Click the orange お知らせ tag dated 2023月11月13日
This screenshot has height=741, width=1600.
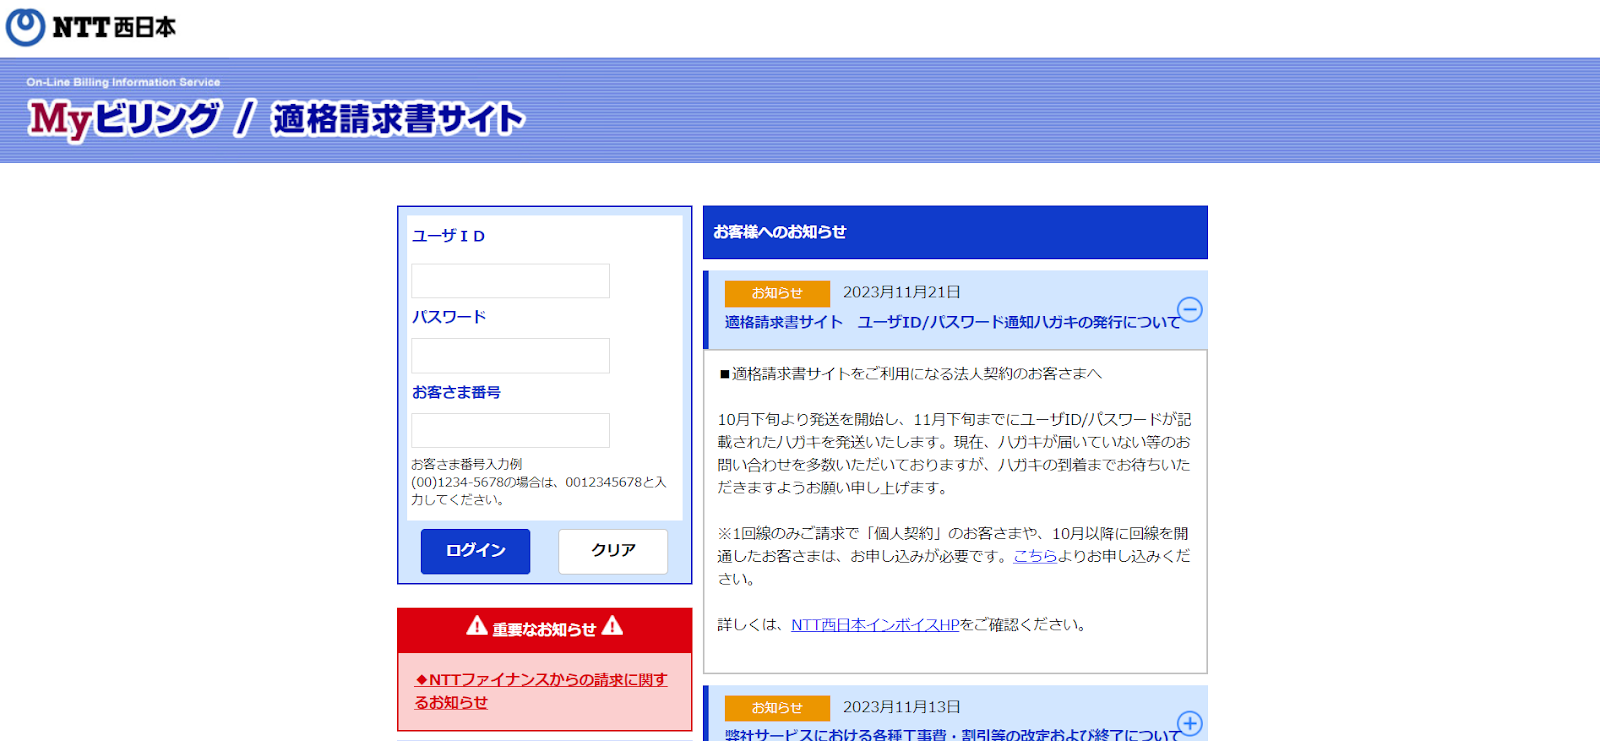(777, 708)
